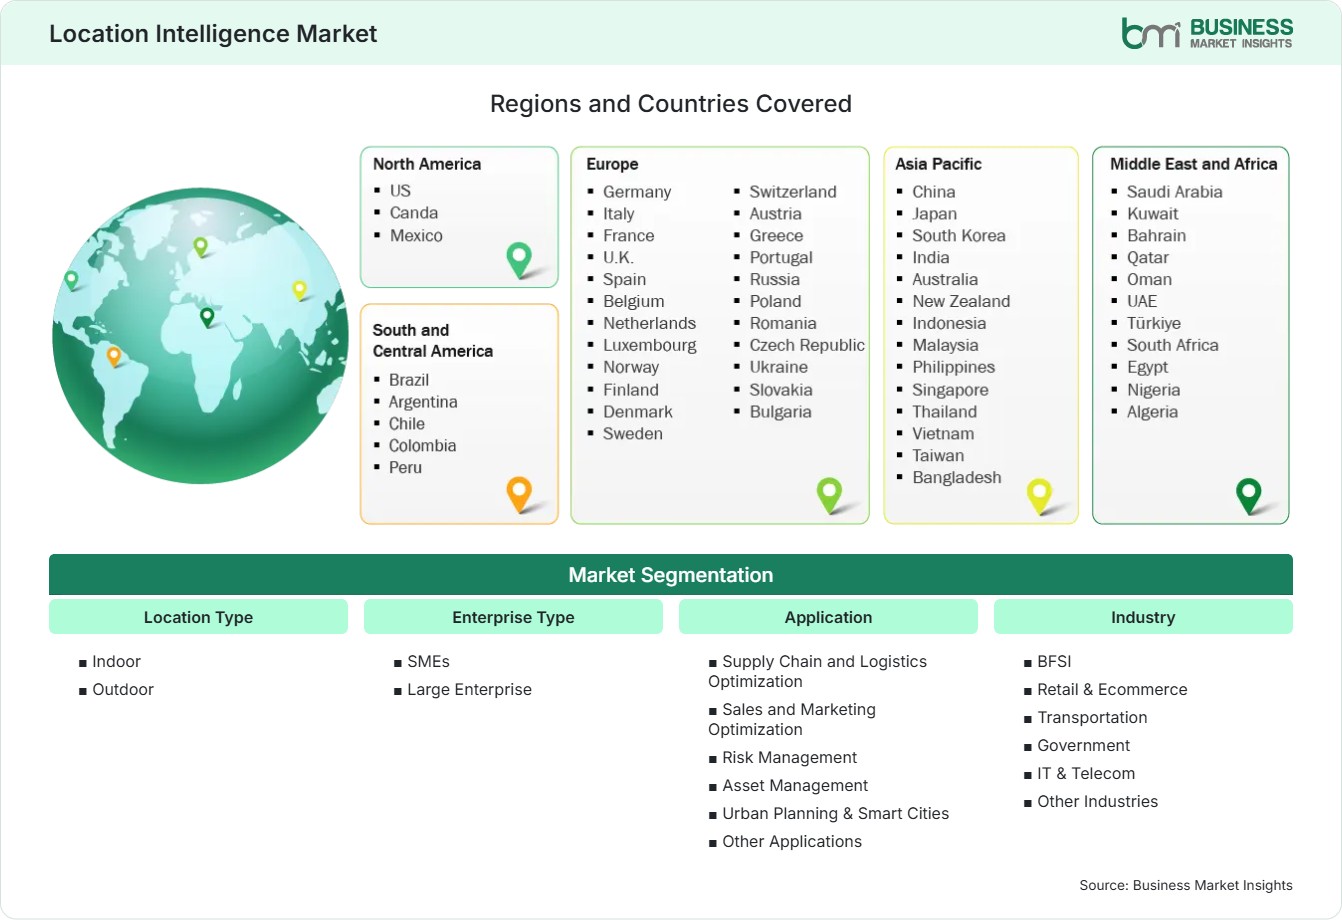Click the Location Intelligence Market title
The height and width of the screenshot is (920, 1342).
[x=213, y=33]
